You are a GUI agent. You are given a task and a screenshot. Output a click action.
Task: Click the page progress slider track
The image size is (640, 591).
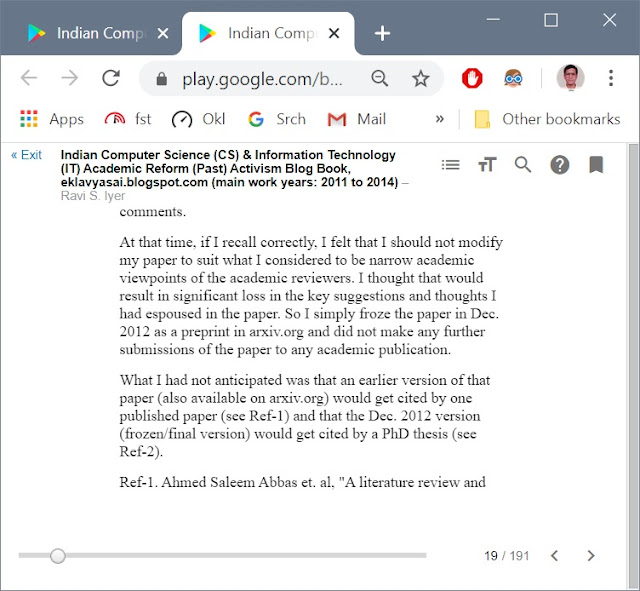click(222, 555)
